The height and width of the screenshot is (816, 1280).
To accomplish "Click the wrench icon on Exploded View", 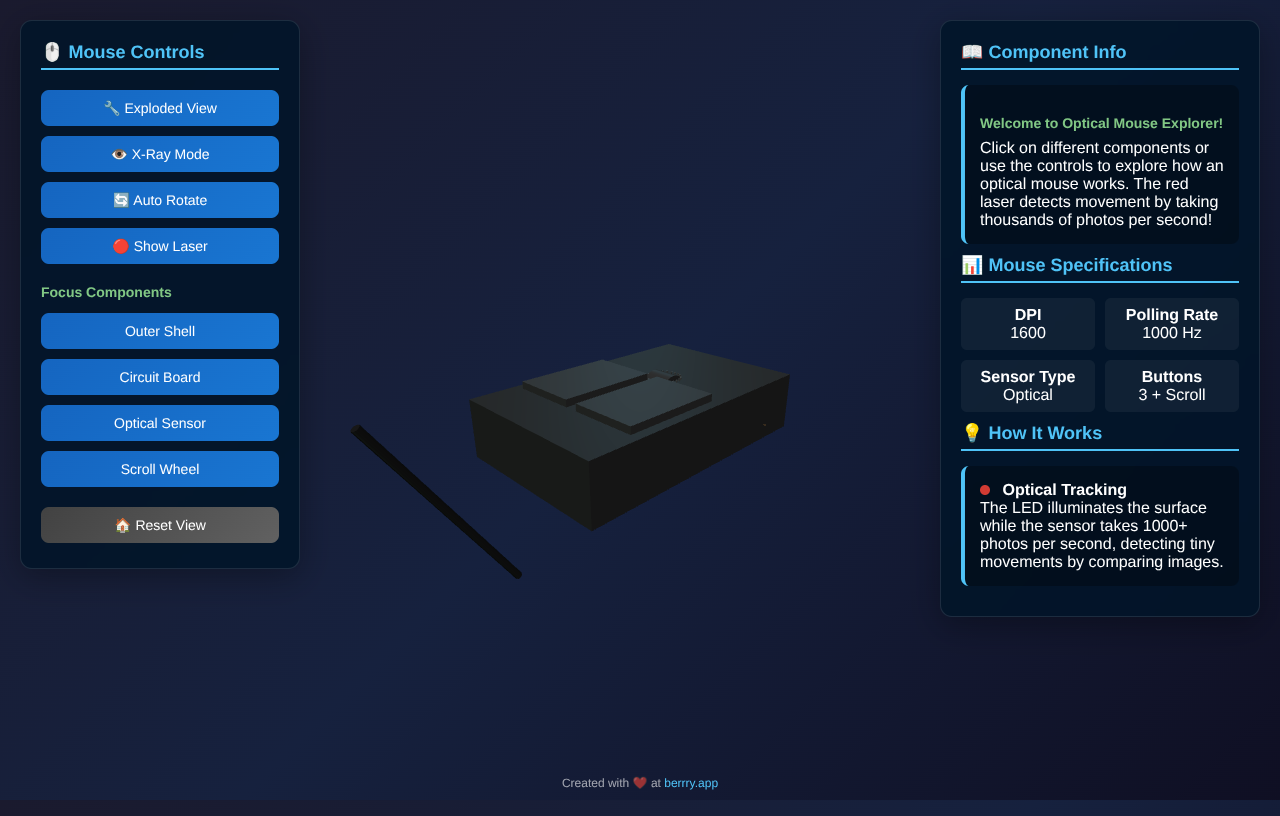I will (x=111, y=107).
